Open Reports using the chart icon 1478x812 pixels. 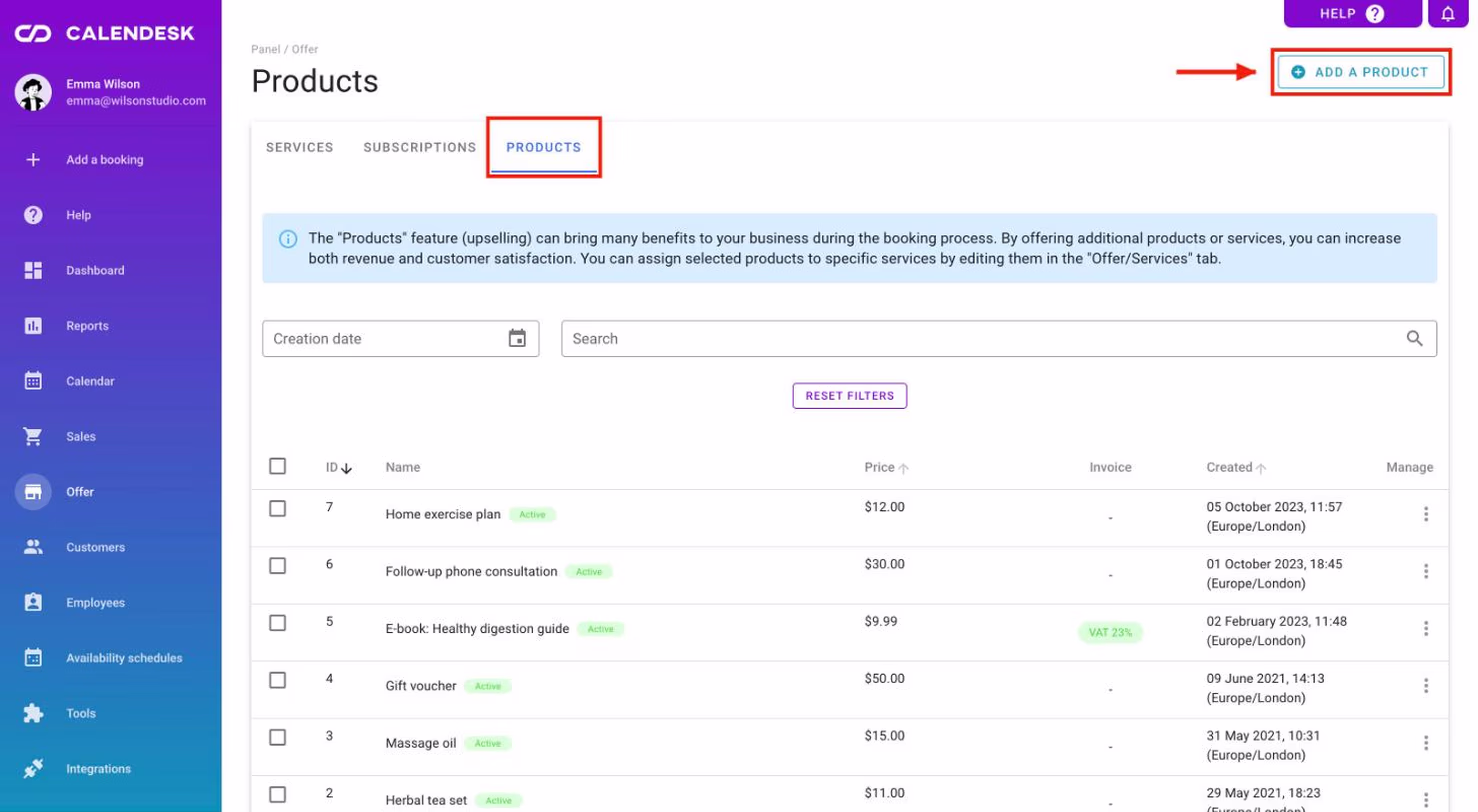(33, 326)
